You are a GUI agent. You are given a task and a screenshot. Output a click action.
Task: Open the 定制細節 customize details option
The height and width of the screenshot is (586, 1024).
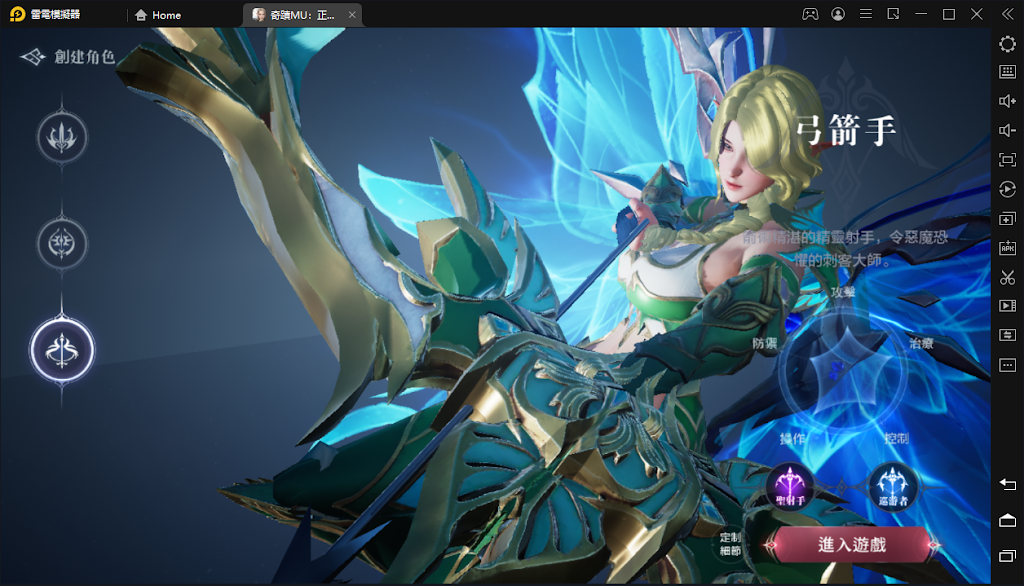coord(730,544)
